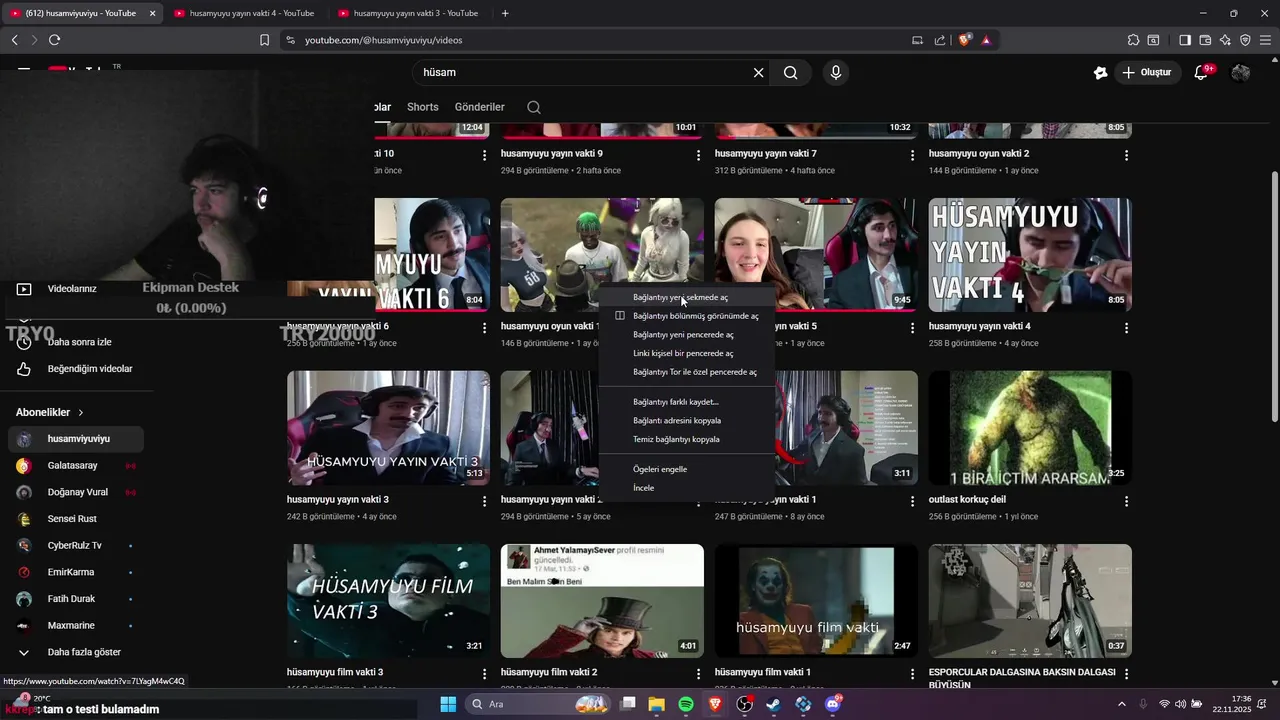Open the outlast korkuç deil thumbnail

click(x=1030, y=428)
